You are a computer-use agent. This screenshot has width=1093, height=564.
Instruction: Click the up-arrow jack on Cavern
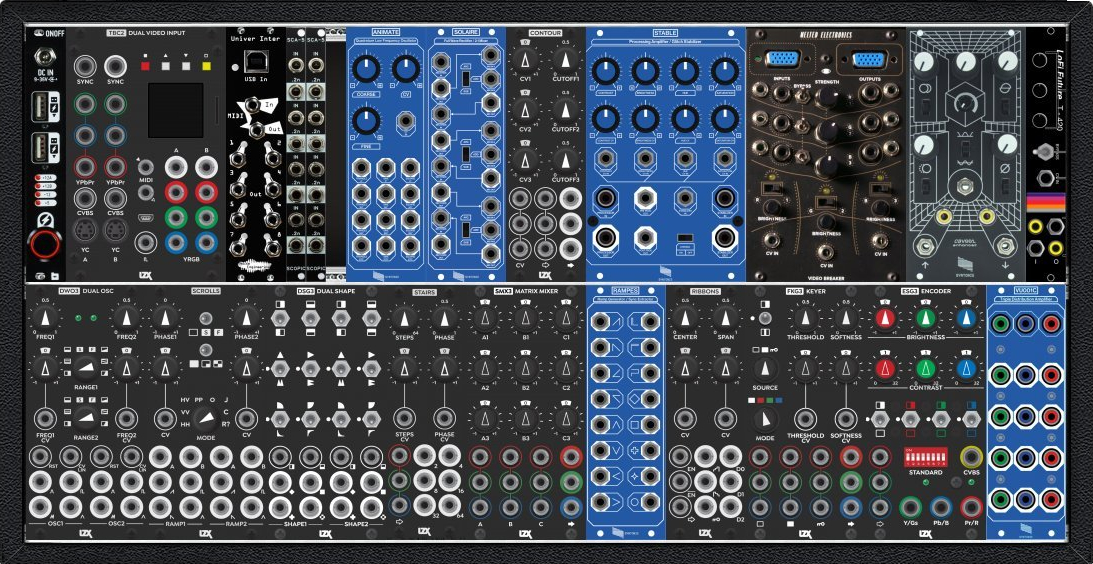(926, 245)
